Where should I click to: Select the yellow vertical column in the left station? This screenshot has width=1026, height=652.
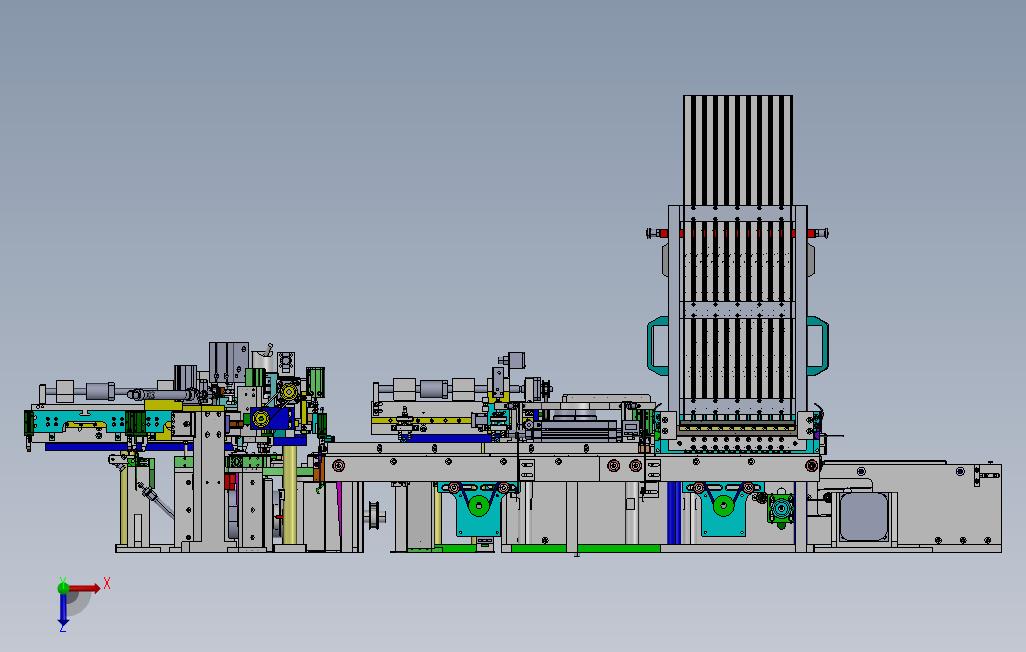(290, 495)
